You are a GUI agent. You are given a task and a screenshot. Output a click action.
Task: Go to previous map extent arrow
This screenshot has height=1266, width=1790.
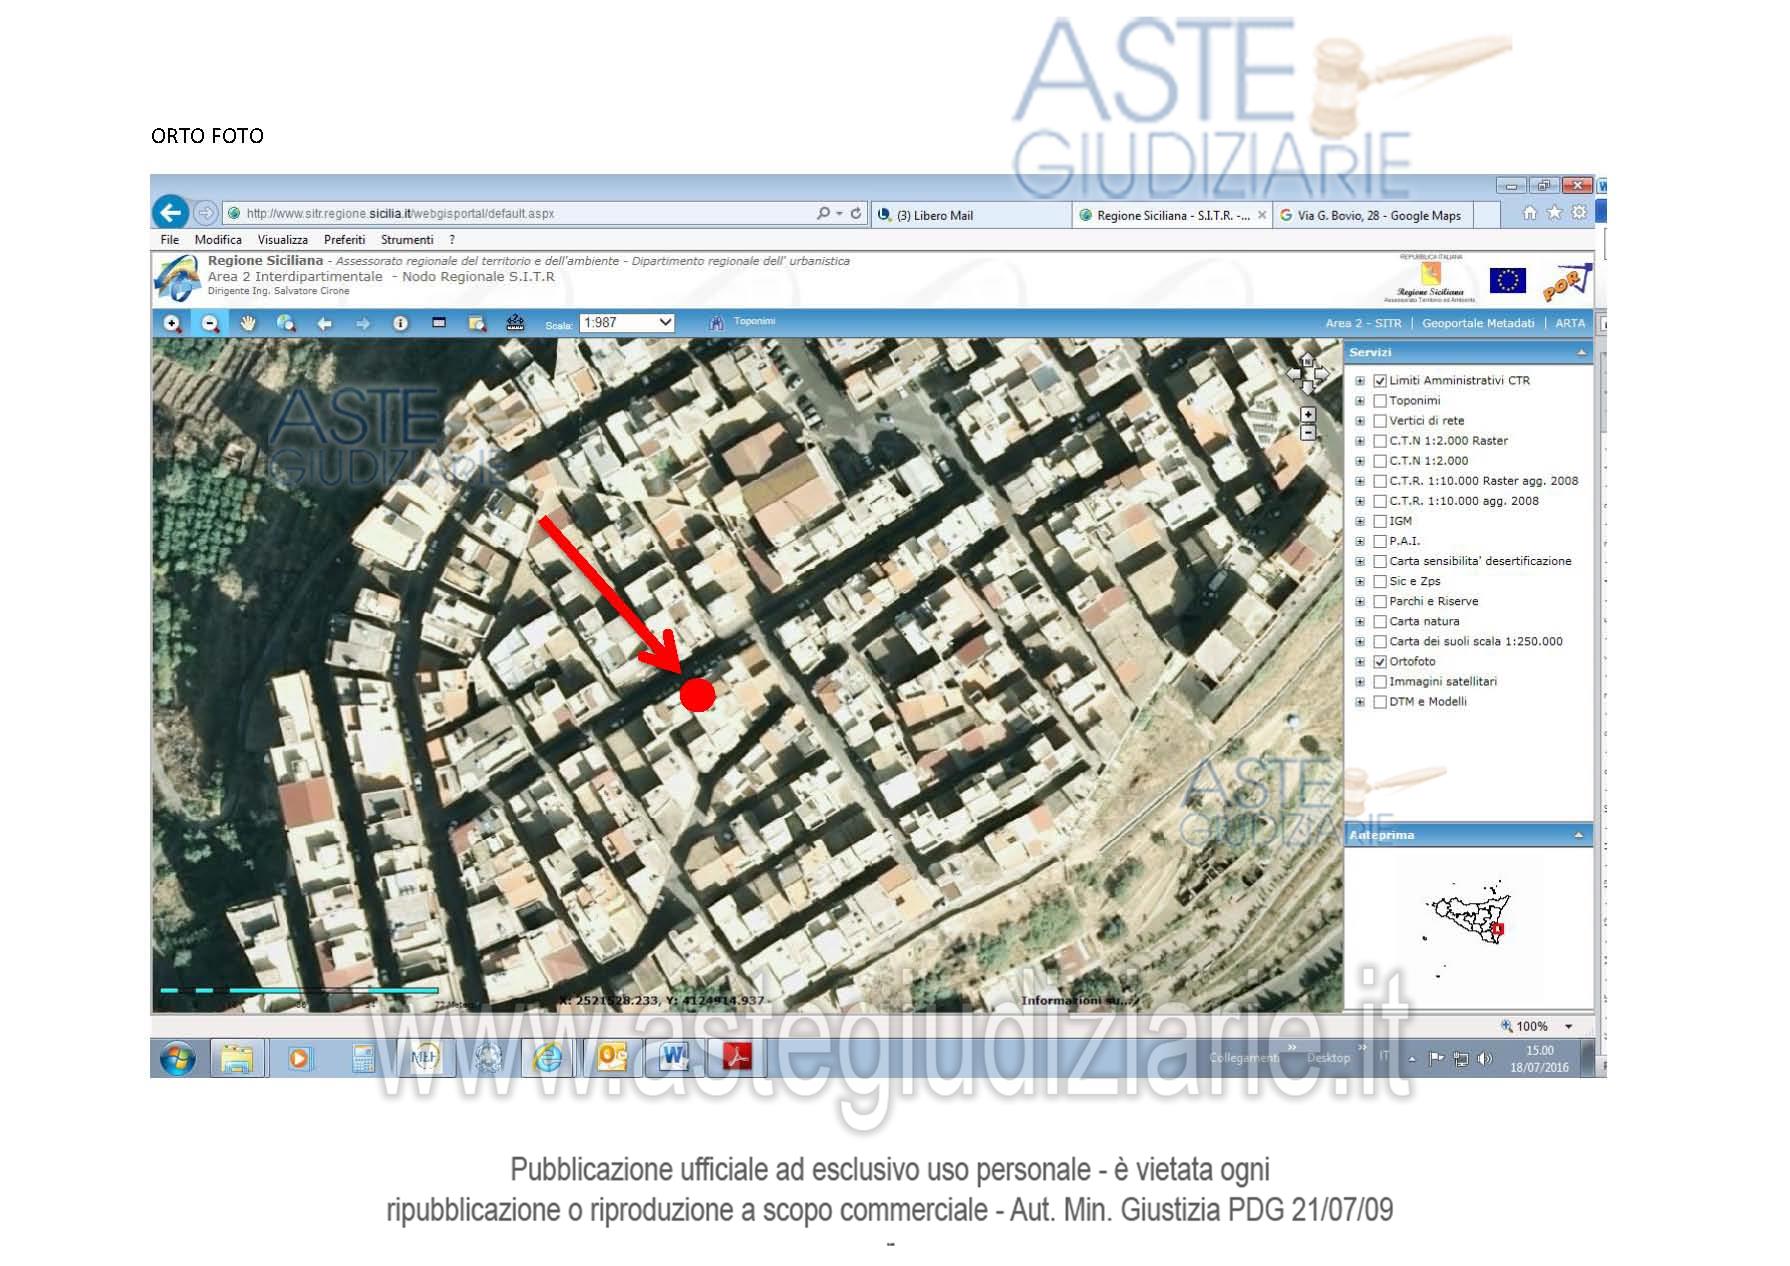[324, 323]
